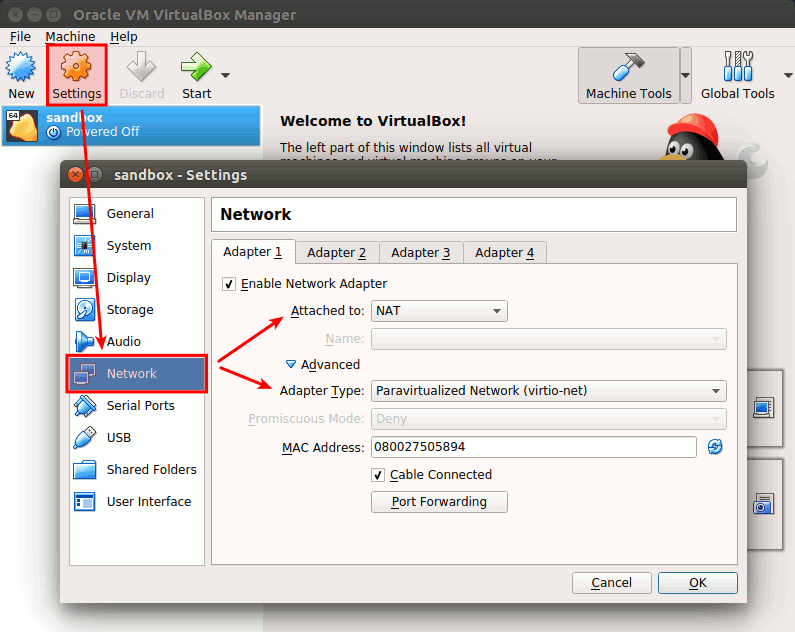Click the MAC Address input field
Image resolution: width=795 pixels, height=632 pixels.
coord(533,447)
